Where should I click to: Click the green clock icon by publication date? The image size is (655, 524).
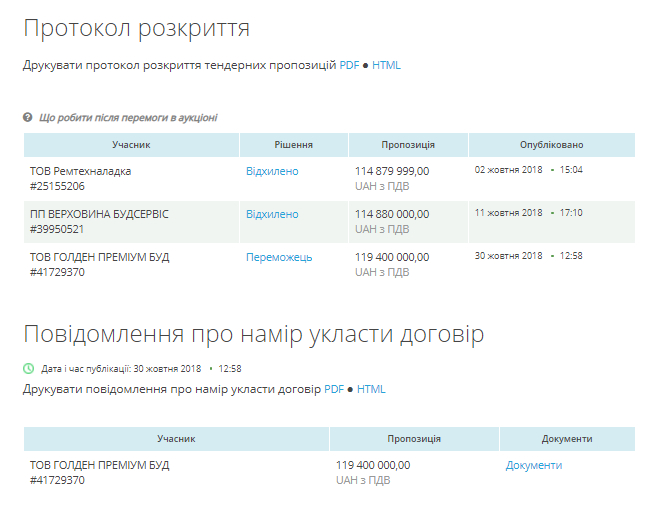pos(28,369)
